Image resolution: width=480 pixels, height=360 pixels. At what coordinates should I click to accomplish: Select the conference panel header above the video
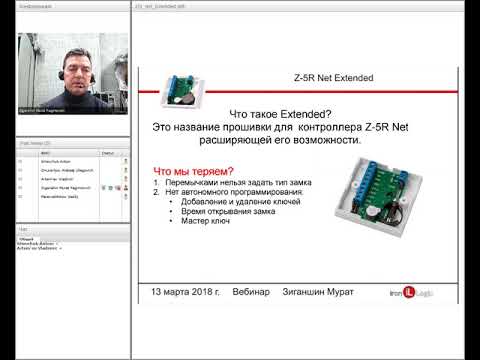(x=73, y=6)
